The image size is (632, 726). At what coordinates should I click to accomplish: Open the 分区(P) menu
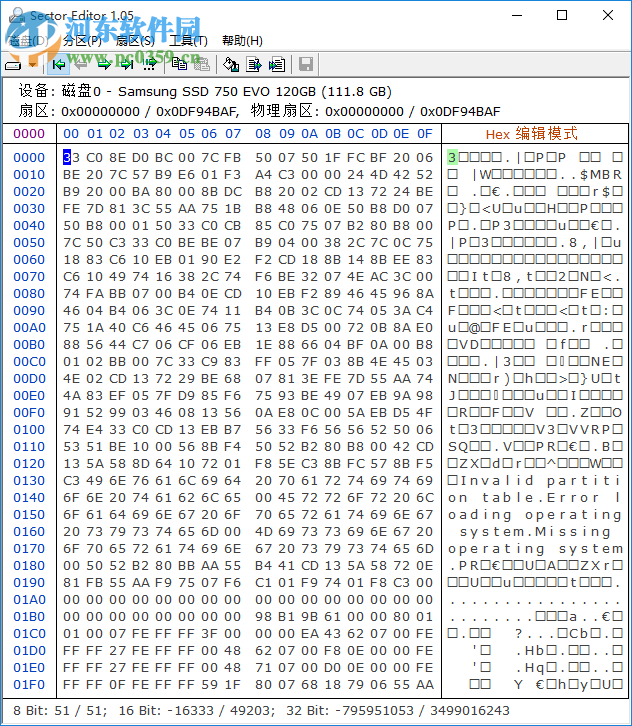click(82, 41)
